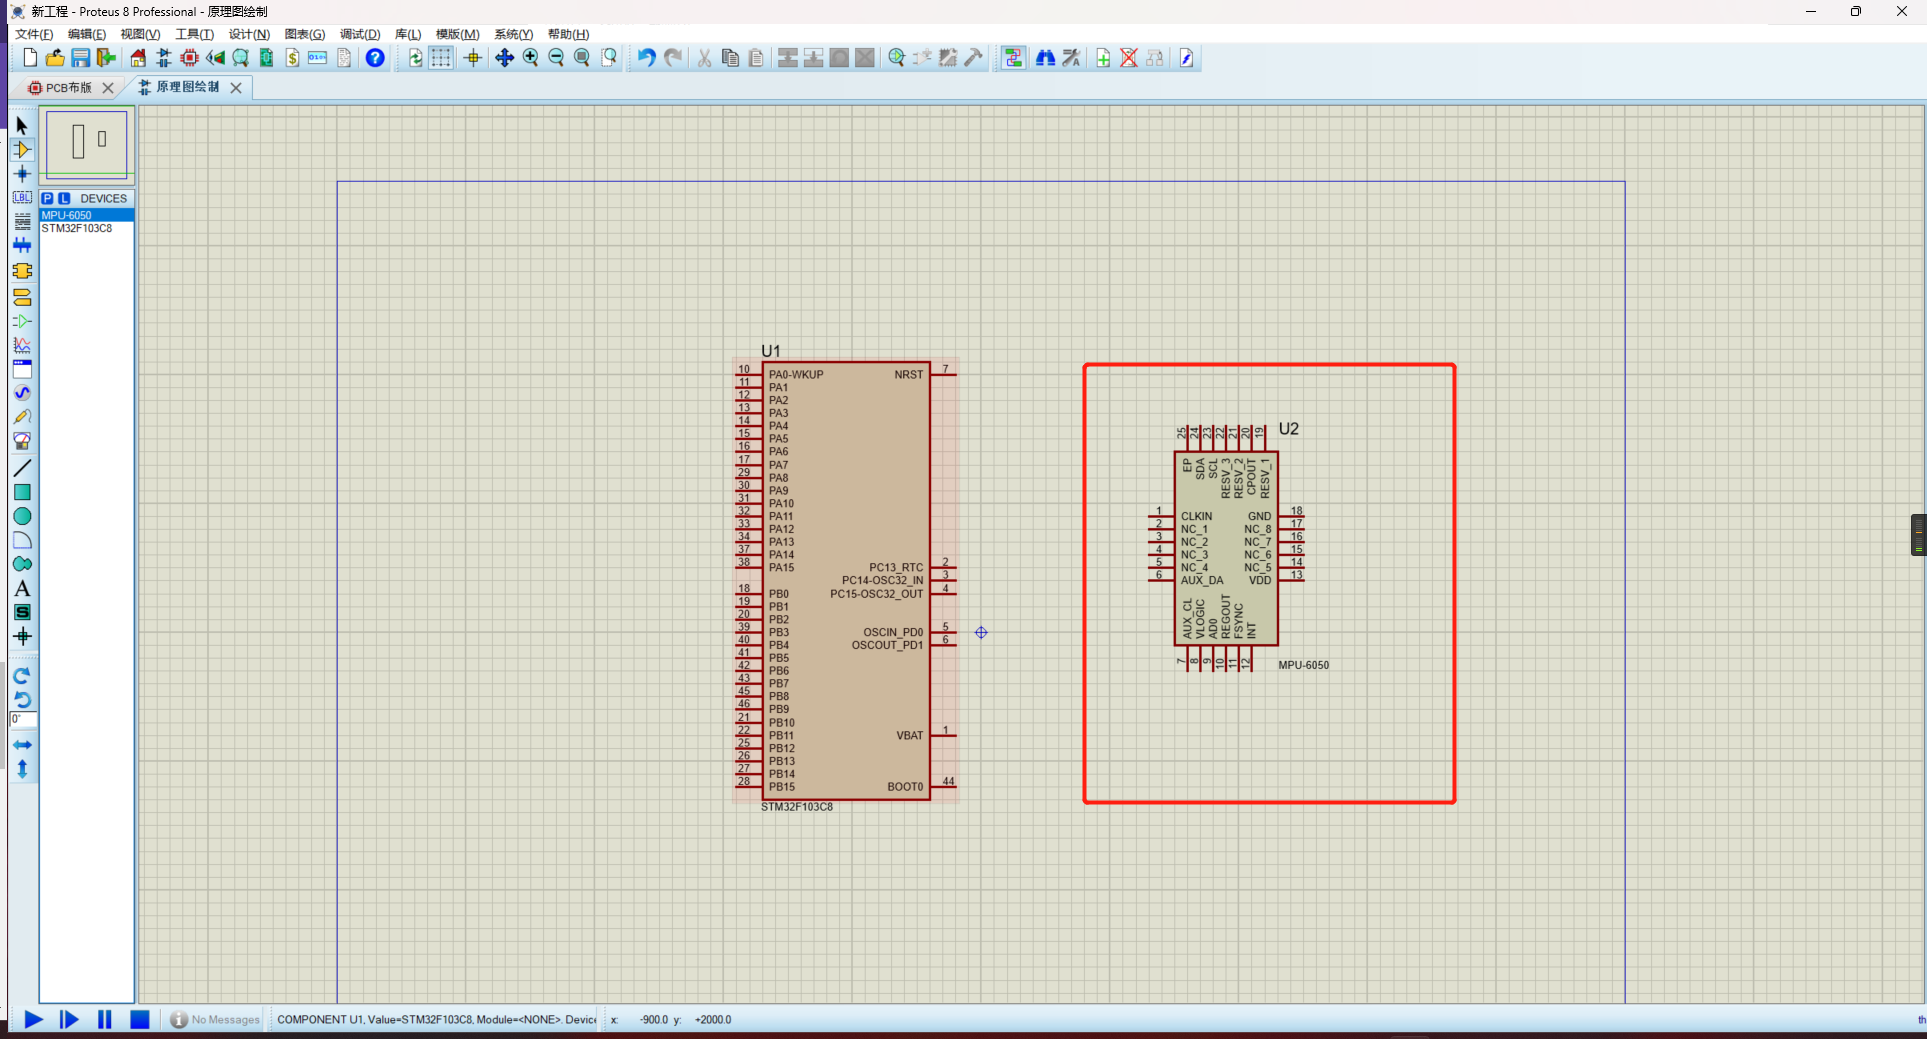Screen dimensions: 1927x1039
Task: Choose Buses Mode tool
Action: [22, 246]
